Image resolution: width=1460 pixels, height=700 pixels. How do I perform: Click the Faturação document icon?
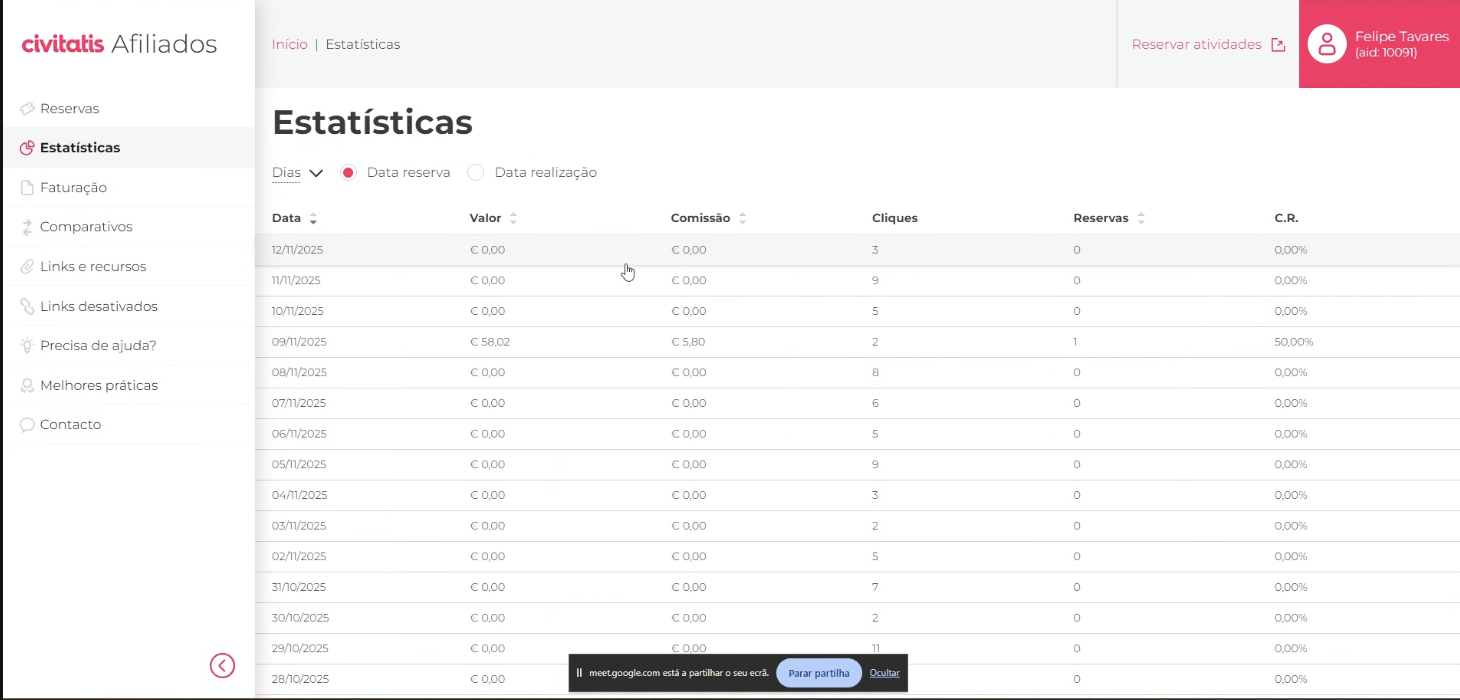[27, 187]
